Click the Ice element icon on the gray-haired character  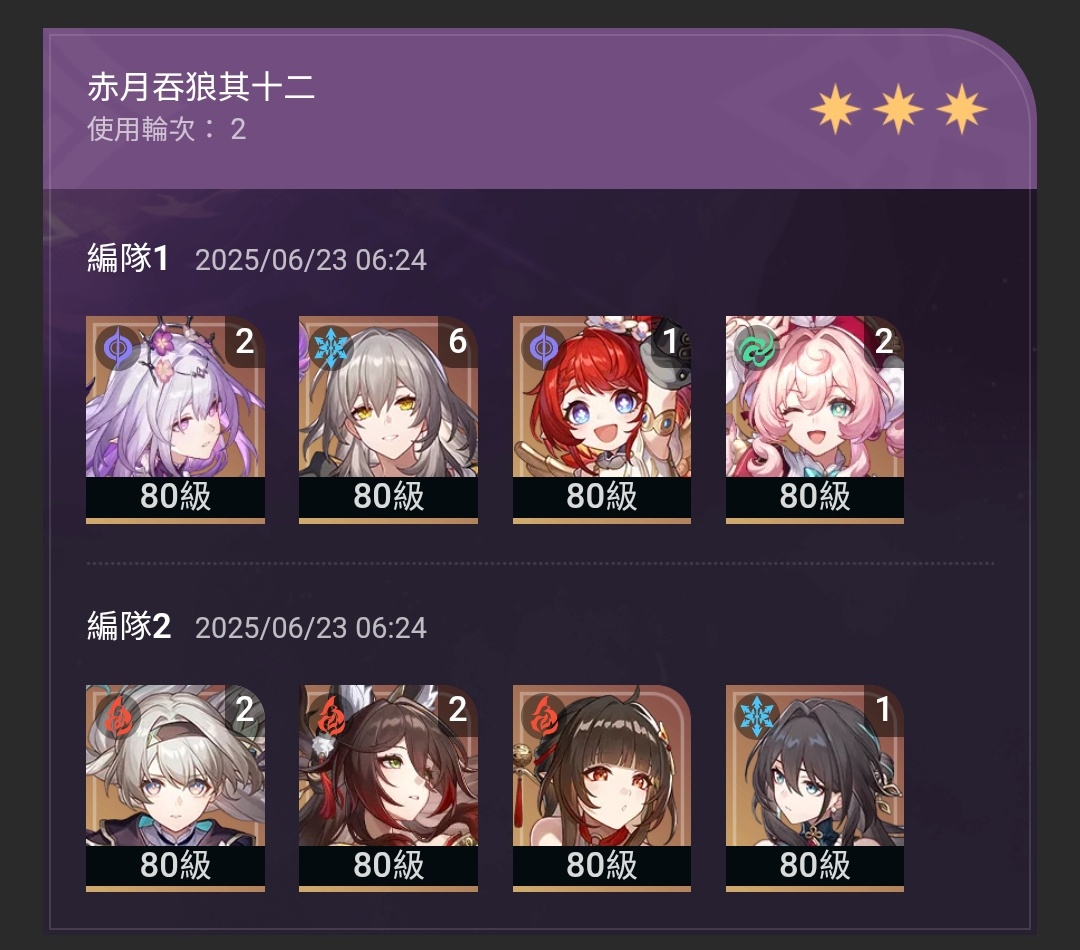(x=330, y=348)
